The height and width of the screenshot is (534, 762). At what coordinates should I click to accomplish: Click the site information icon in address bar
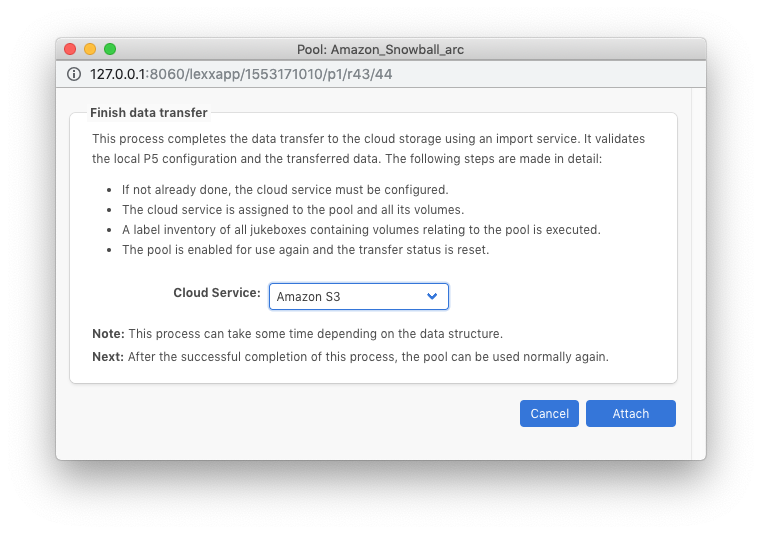click(74, 74)
